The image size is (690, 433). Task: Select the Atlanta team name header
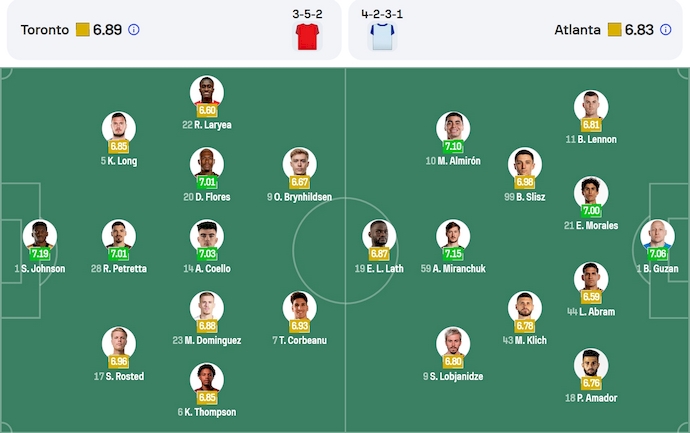(578, 30)
